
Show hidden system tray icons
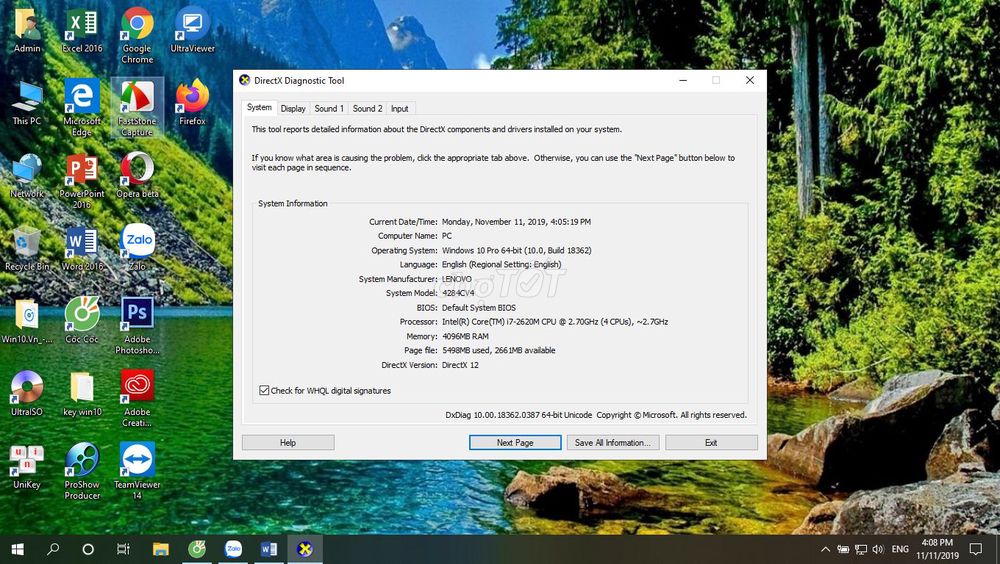click(826, 549)
